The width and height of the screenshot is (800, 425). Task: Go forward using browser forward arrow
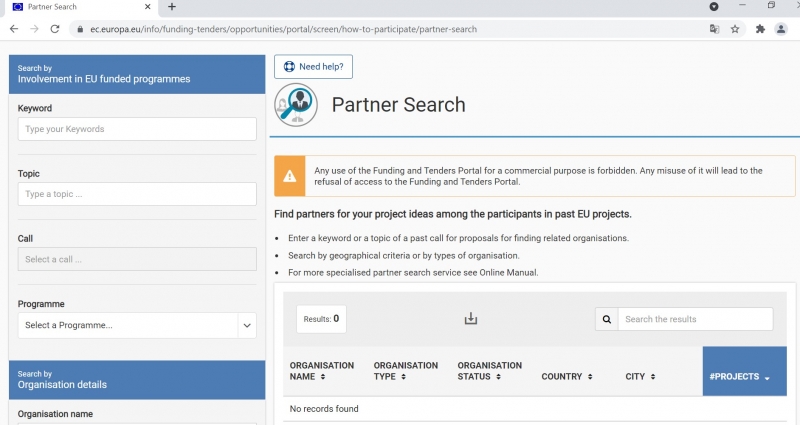tap(34, 29)
